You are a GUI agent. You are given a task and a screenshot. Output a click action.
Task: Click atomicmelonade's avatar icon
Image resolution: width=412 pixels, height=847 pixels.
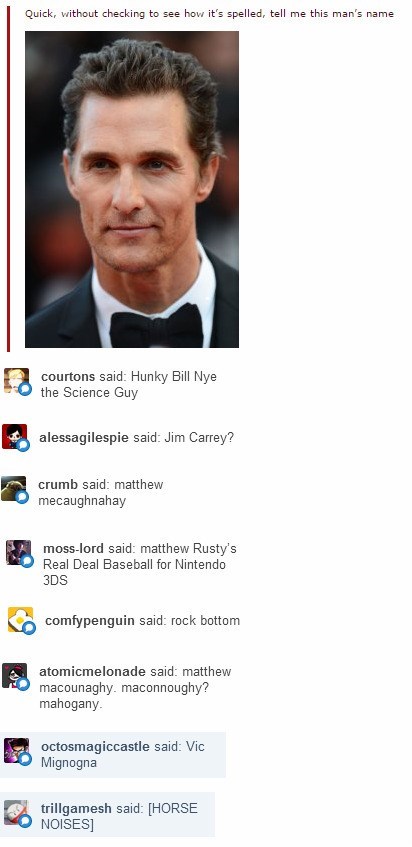click(x=15, y=676)
